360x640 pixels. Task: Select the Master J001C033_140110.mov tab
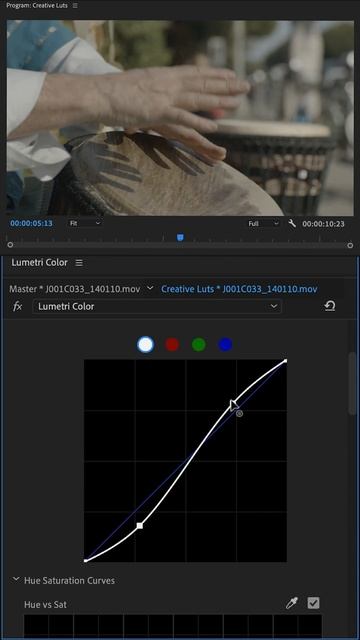pos(75,289)
